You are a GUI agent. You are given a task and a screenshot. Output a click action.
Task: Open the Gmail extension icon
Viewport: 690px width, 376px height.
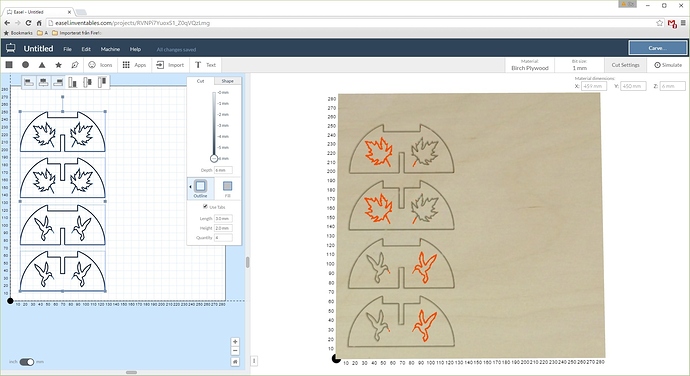[672, 23]
